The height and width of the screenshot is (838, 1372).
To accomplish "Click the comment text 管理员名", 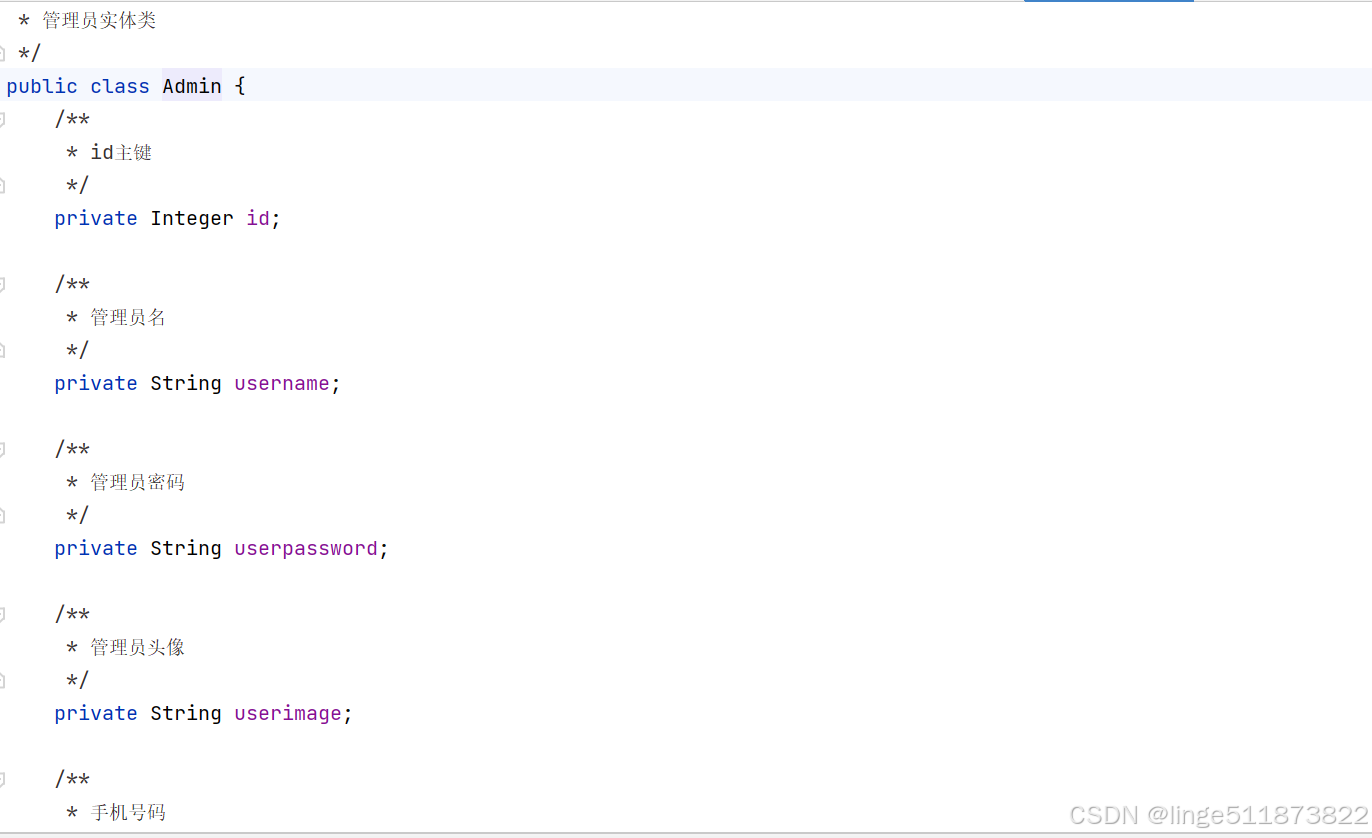I will pyautogui.click(x=128, y=317).
